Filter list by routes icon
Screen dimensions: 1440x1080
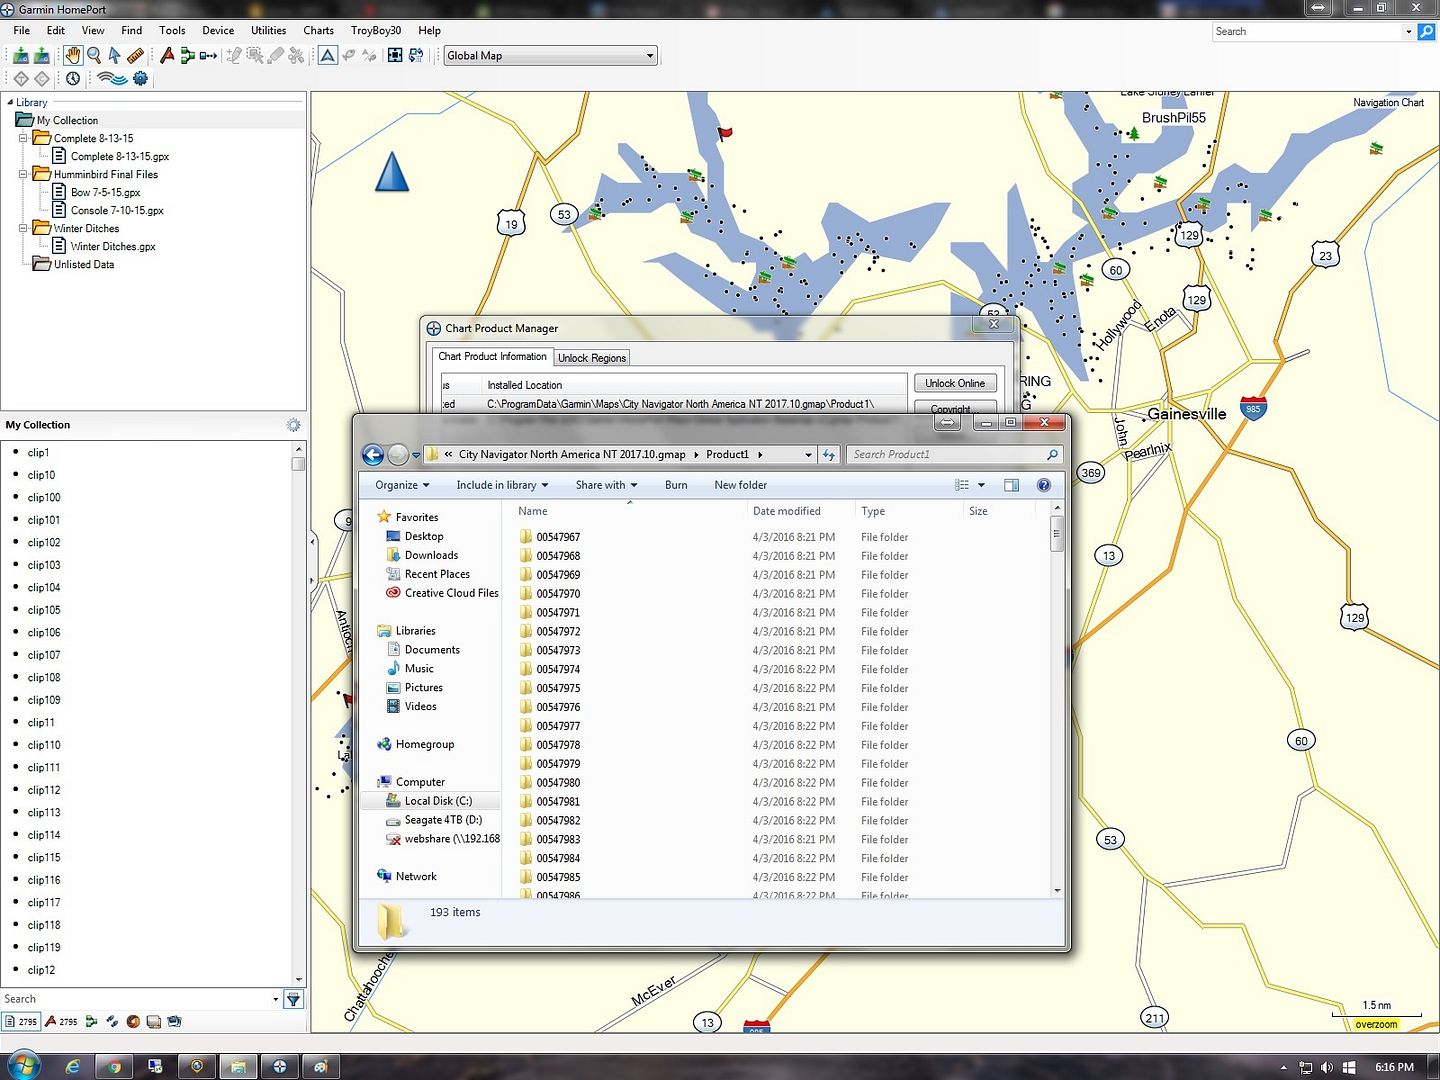pyautogui.click(x=92, y=1022)
